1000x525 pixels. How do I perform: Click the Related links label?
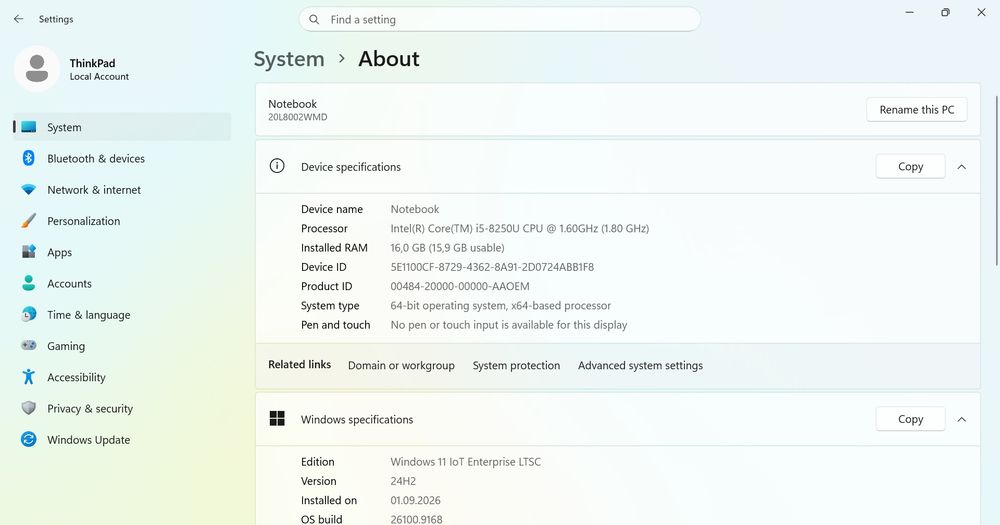(299, 364)
